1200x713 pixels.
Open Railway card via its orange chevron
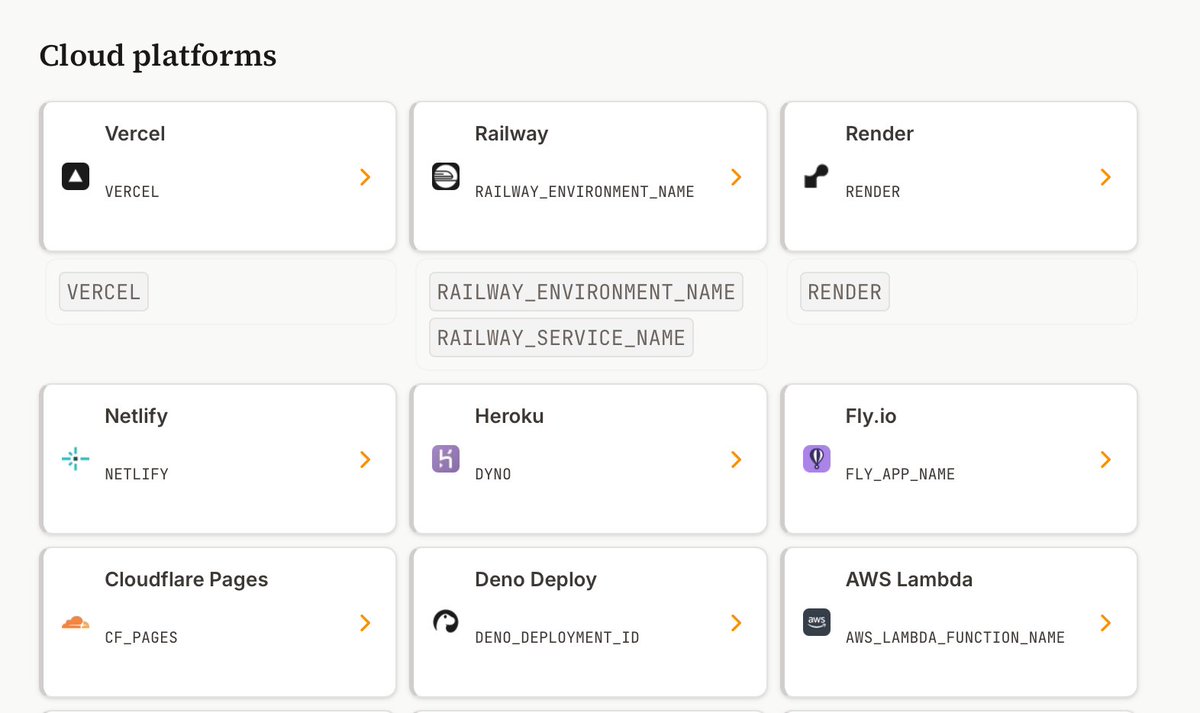tap(736, 177)
